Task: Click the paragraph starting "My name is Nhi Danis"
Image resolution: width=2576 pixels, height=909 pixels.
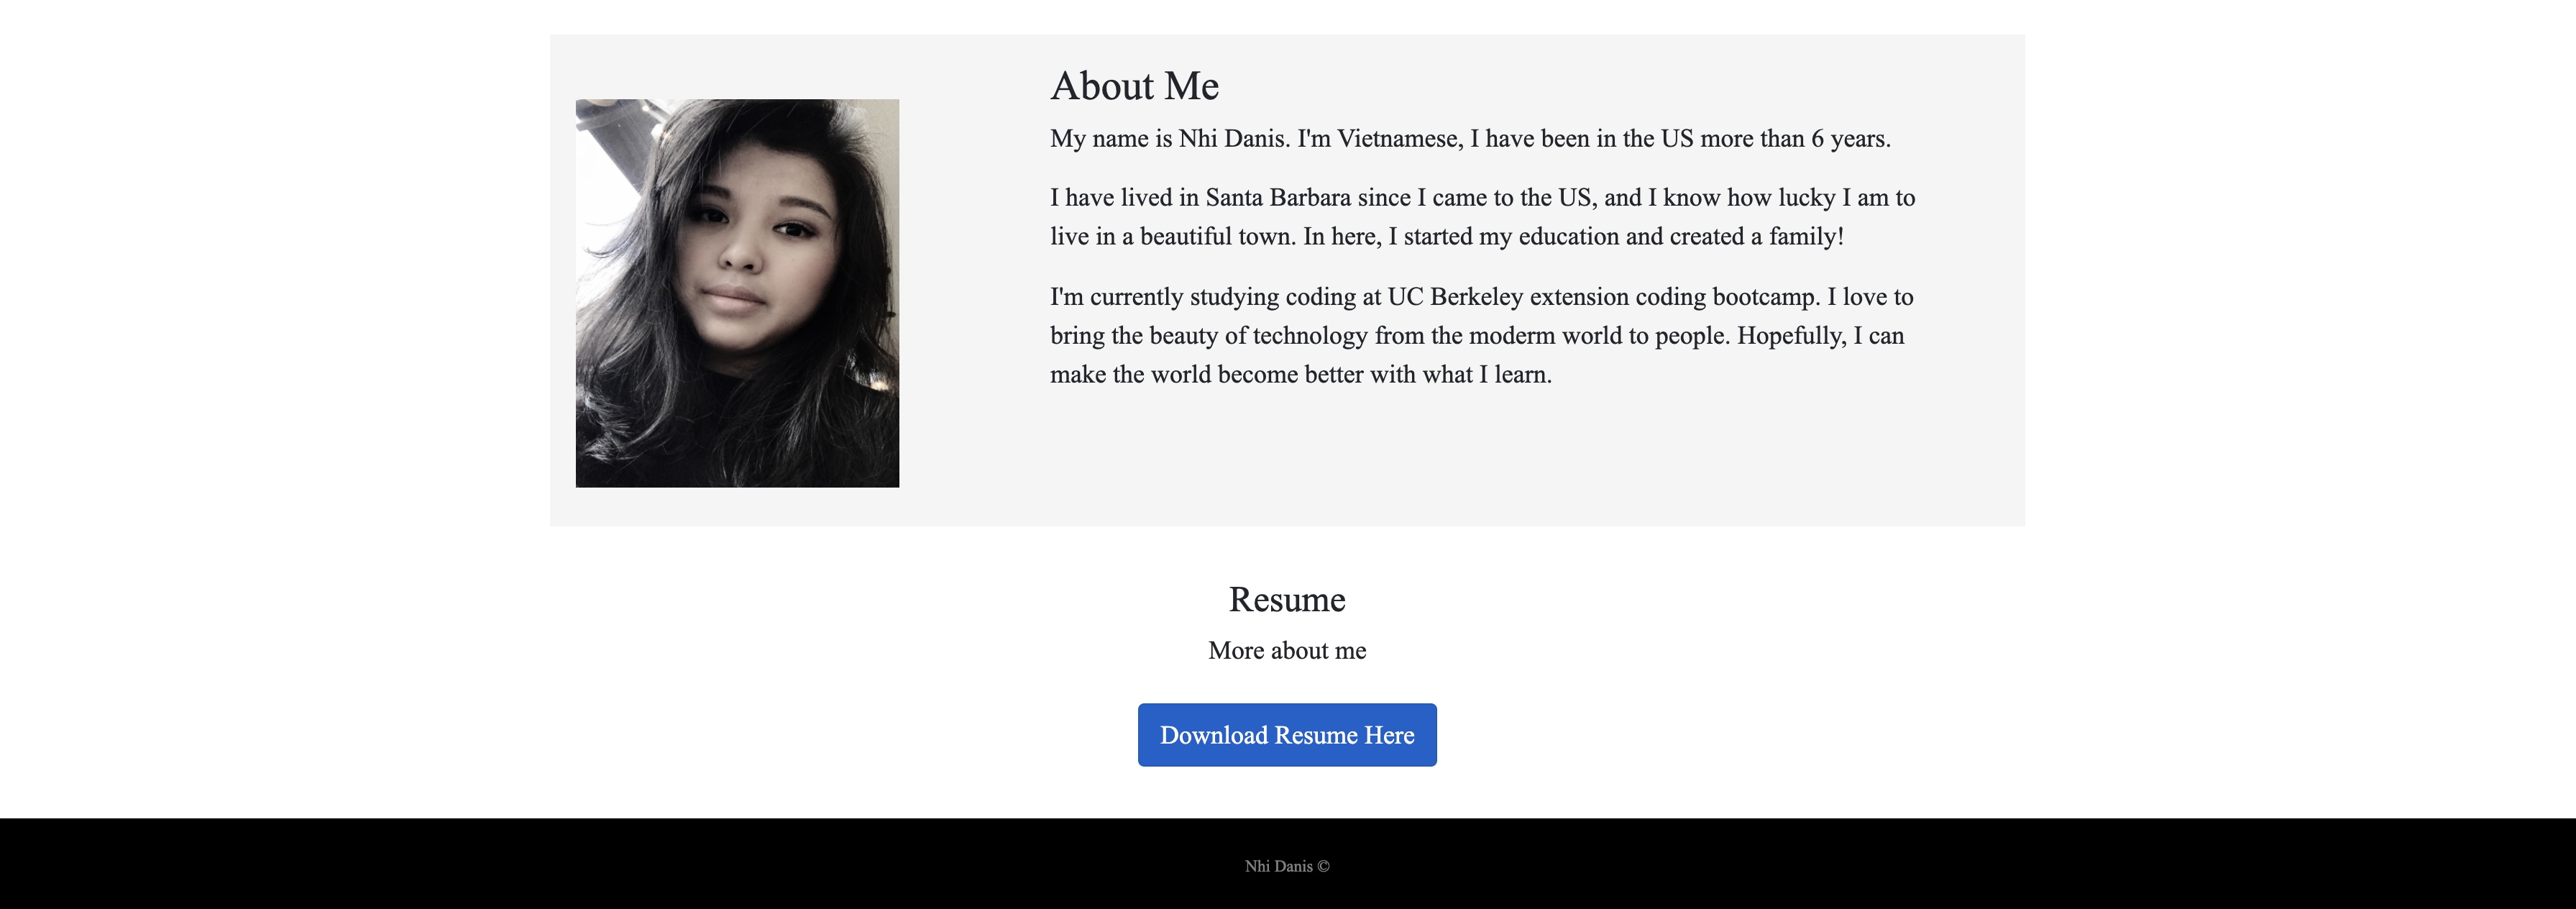Action: [1470, 139]
